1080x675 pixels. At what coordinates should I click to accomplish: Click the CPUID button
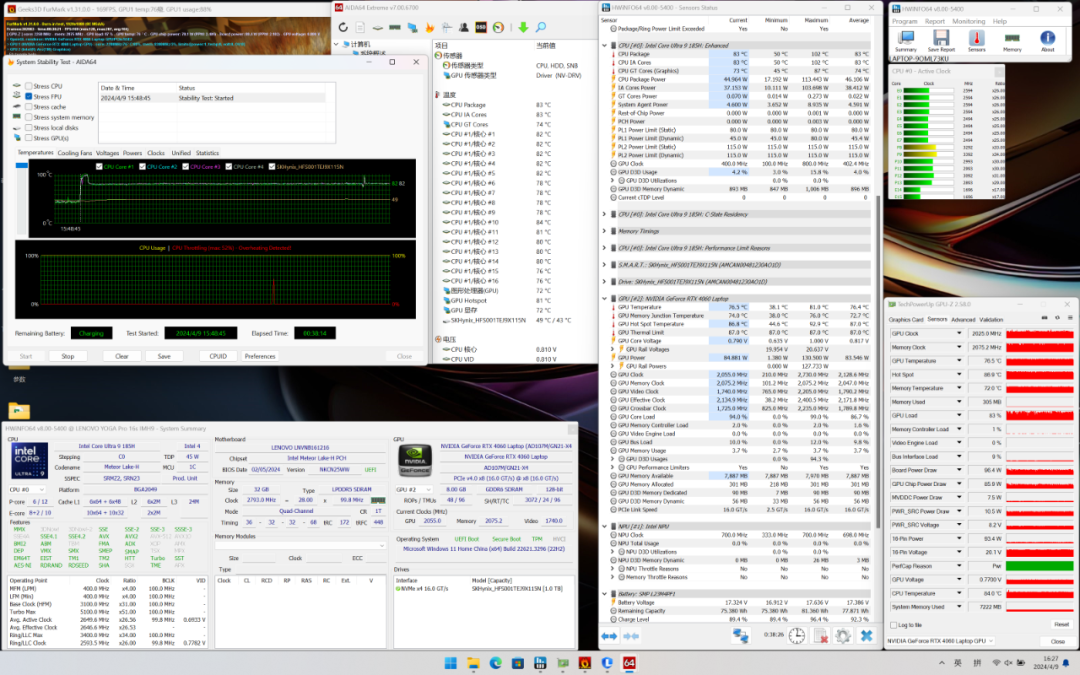218,356
